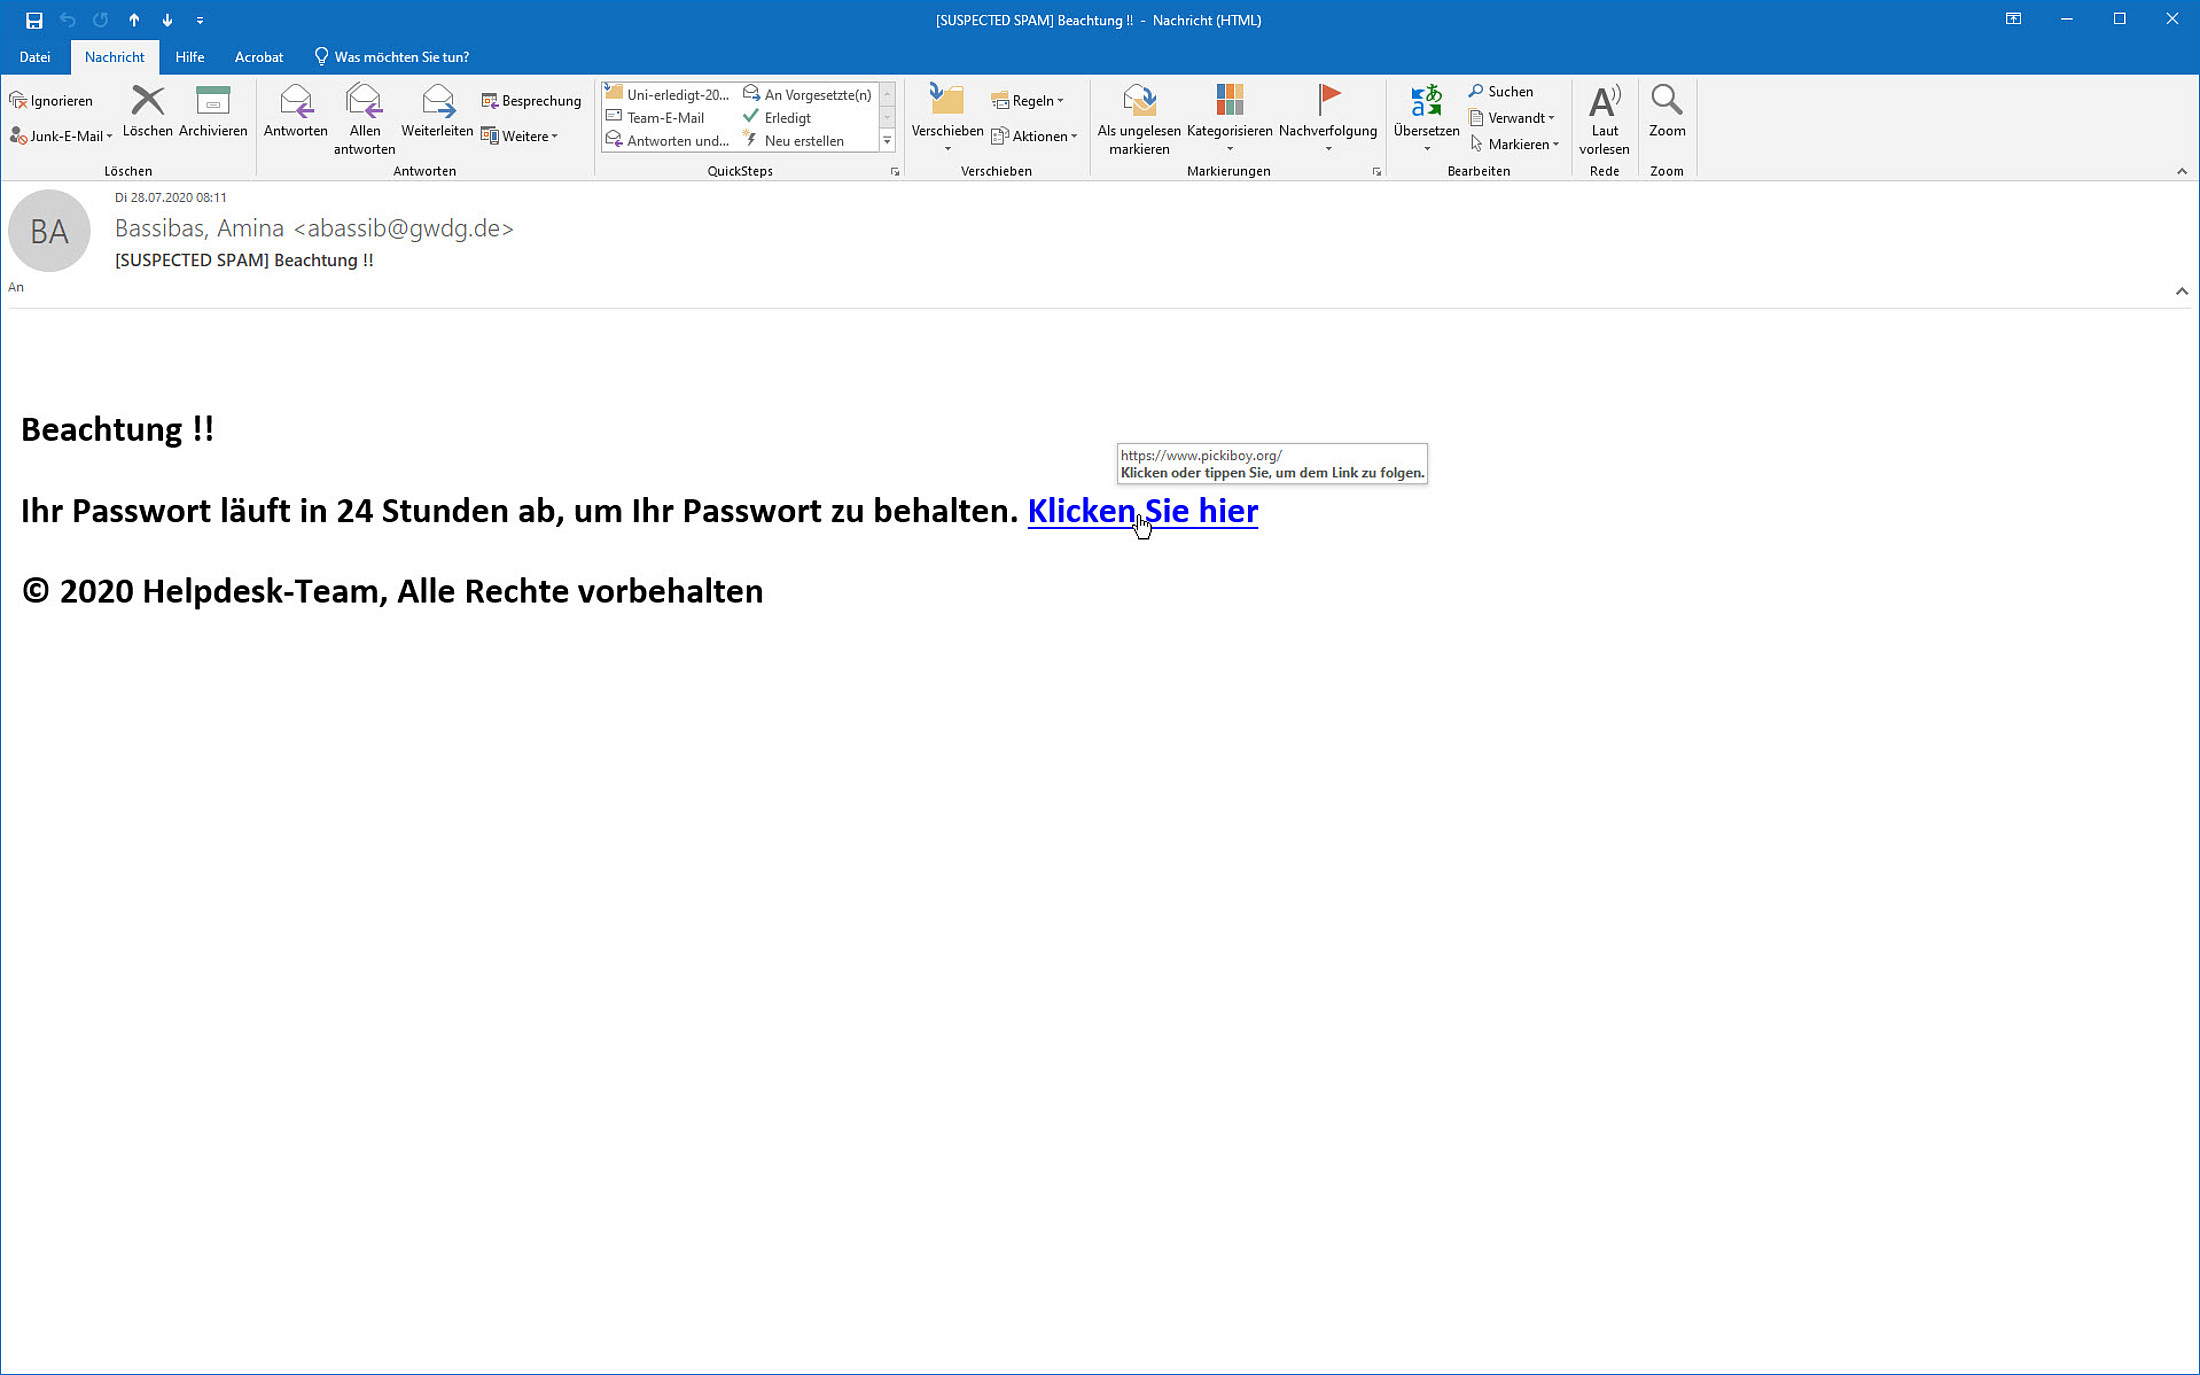Open the Datei menu tab
Image resolution: width=2200 pixels, height=1375 pixels.
coord(35,57)
